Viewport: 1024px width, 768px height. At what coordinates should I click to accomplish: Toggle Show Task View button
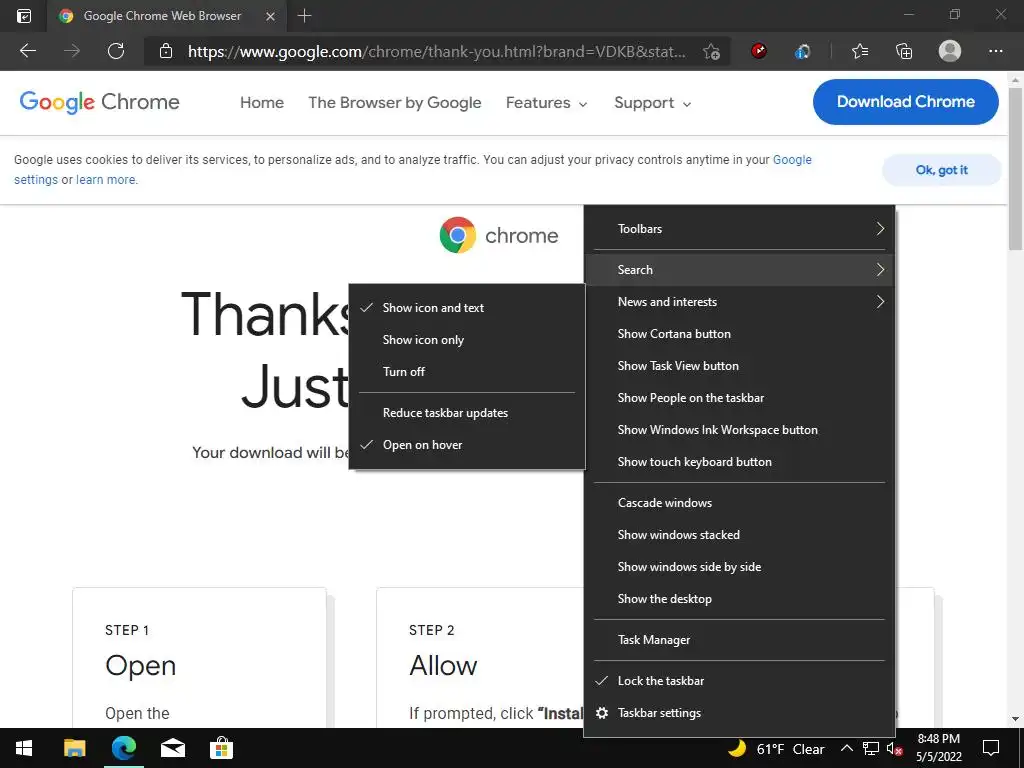[739, 366]
